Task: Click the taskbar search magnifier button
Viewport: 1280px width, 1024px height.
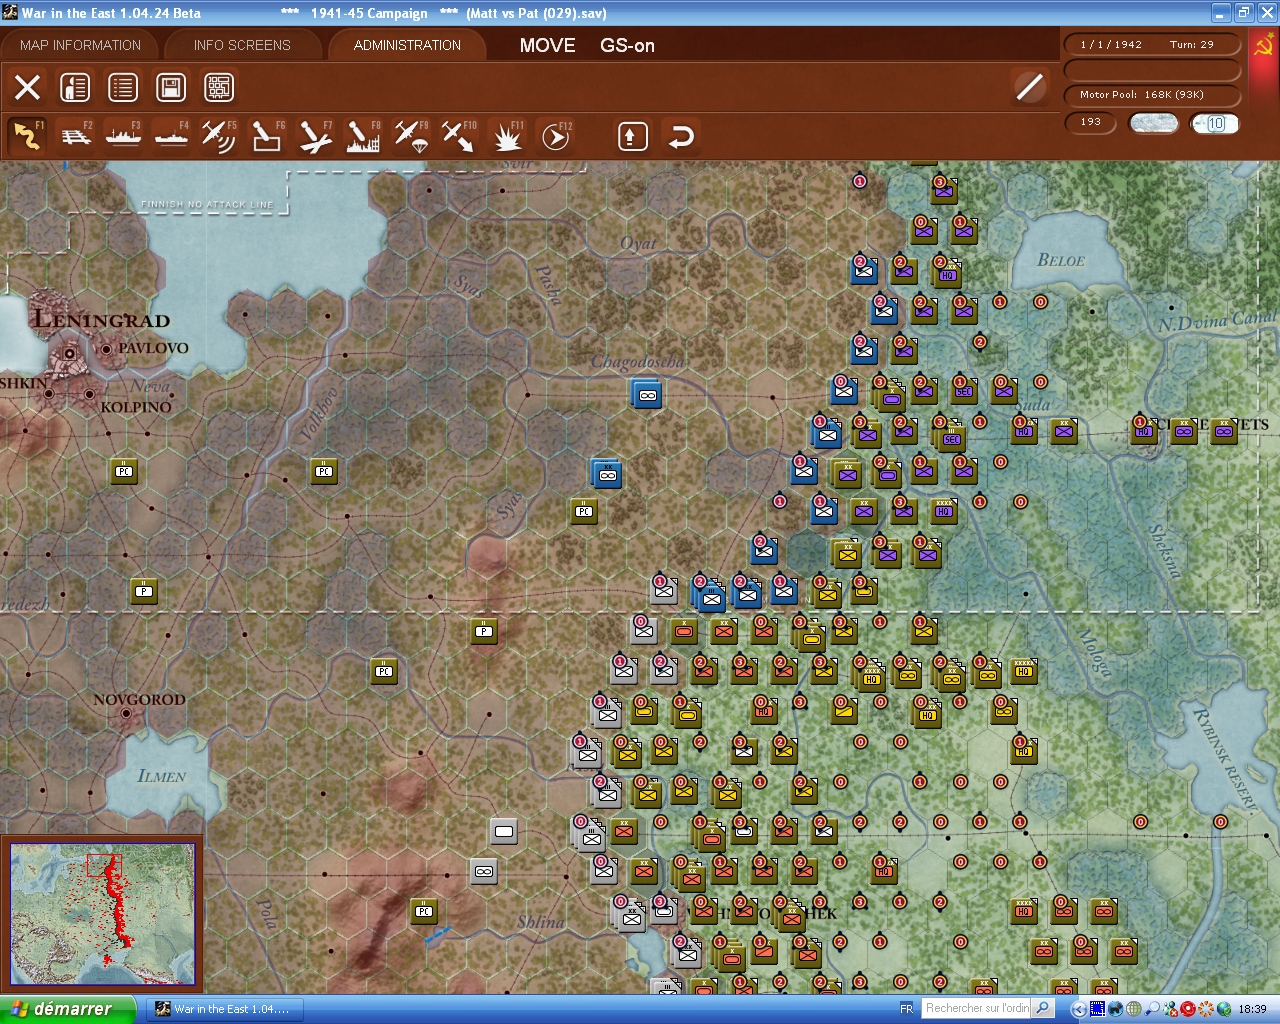Action: pyautogui.click(x=1042, y=1008)
